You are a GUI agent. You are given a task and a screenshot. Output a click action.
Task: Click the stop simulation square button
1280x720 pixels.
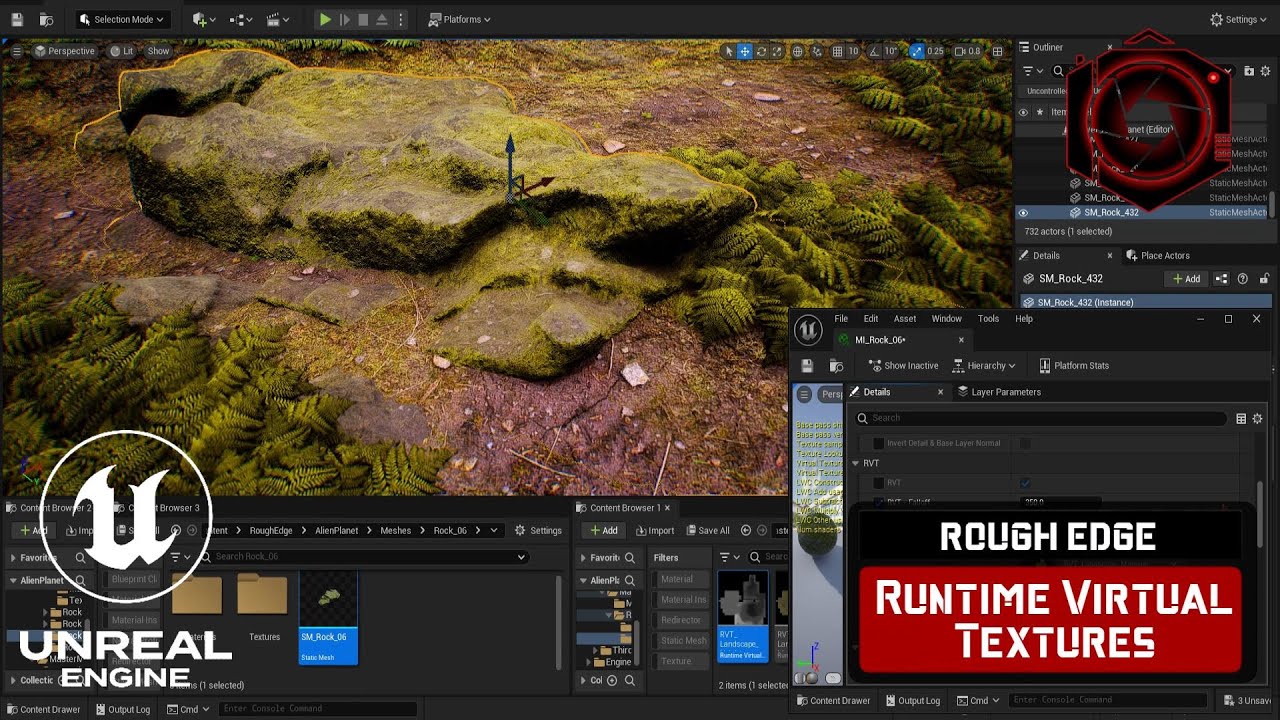click(363, 19)
